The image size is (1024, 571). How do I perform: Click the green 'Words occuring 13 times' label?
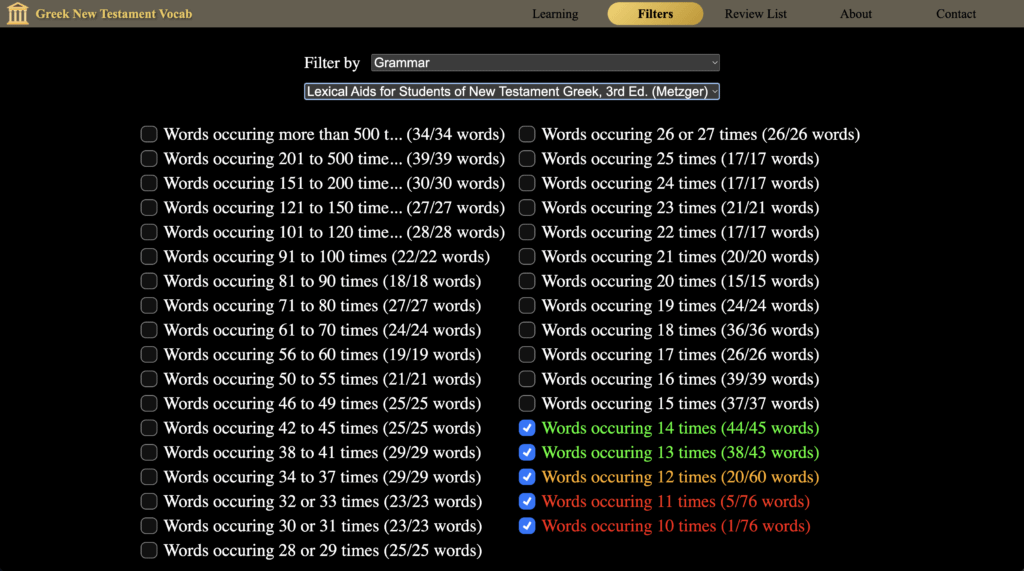tap(680, 453)
